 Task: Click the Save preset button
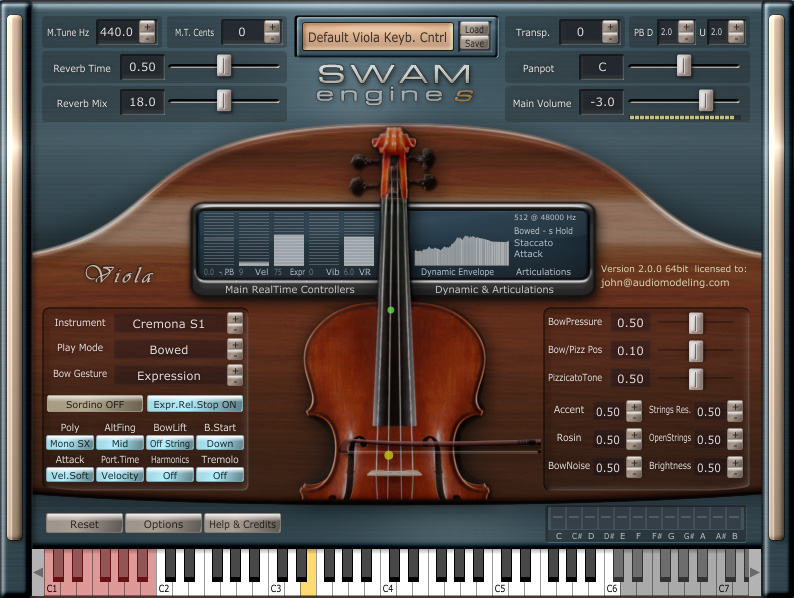point(474,44)
